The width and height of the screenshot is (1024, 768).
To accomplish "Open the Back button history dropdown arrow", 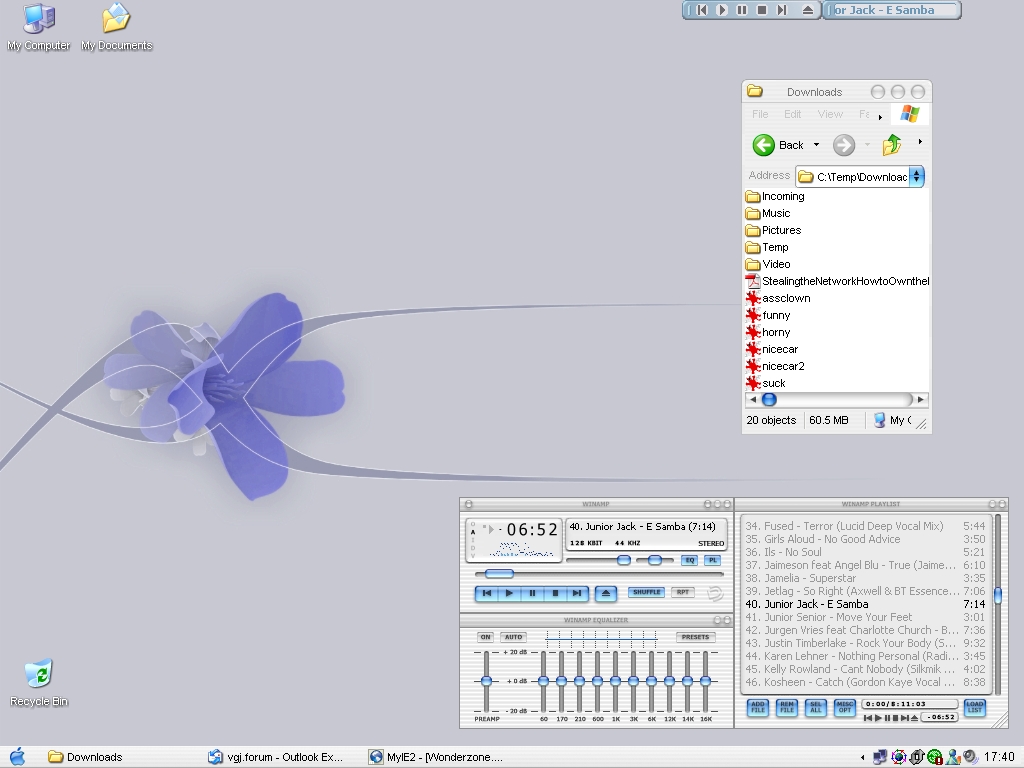I will pyautogui.click(x=816, y=145).
